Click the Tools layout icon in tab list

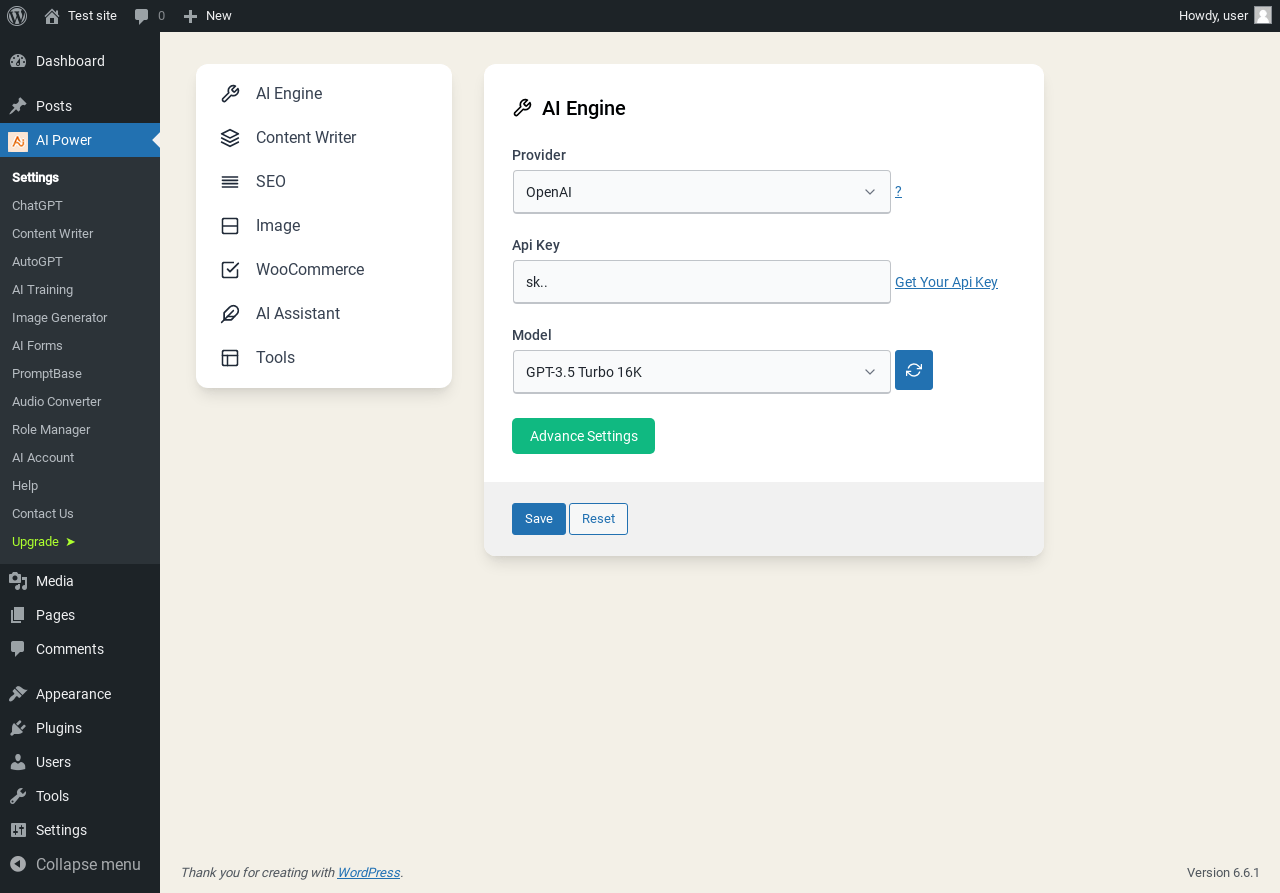230,358
